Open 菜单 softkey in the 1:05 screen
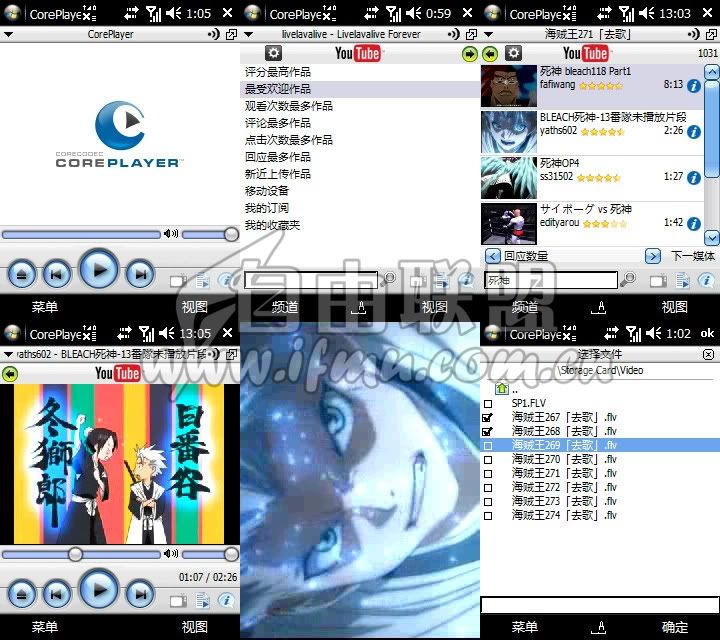 point(45,307)
